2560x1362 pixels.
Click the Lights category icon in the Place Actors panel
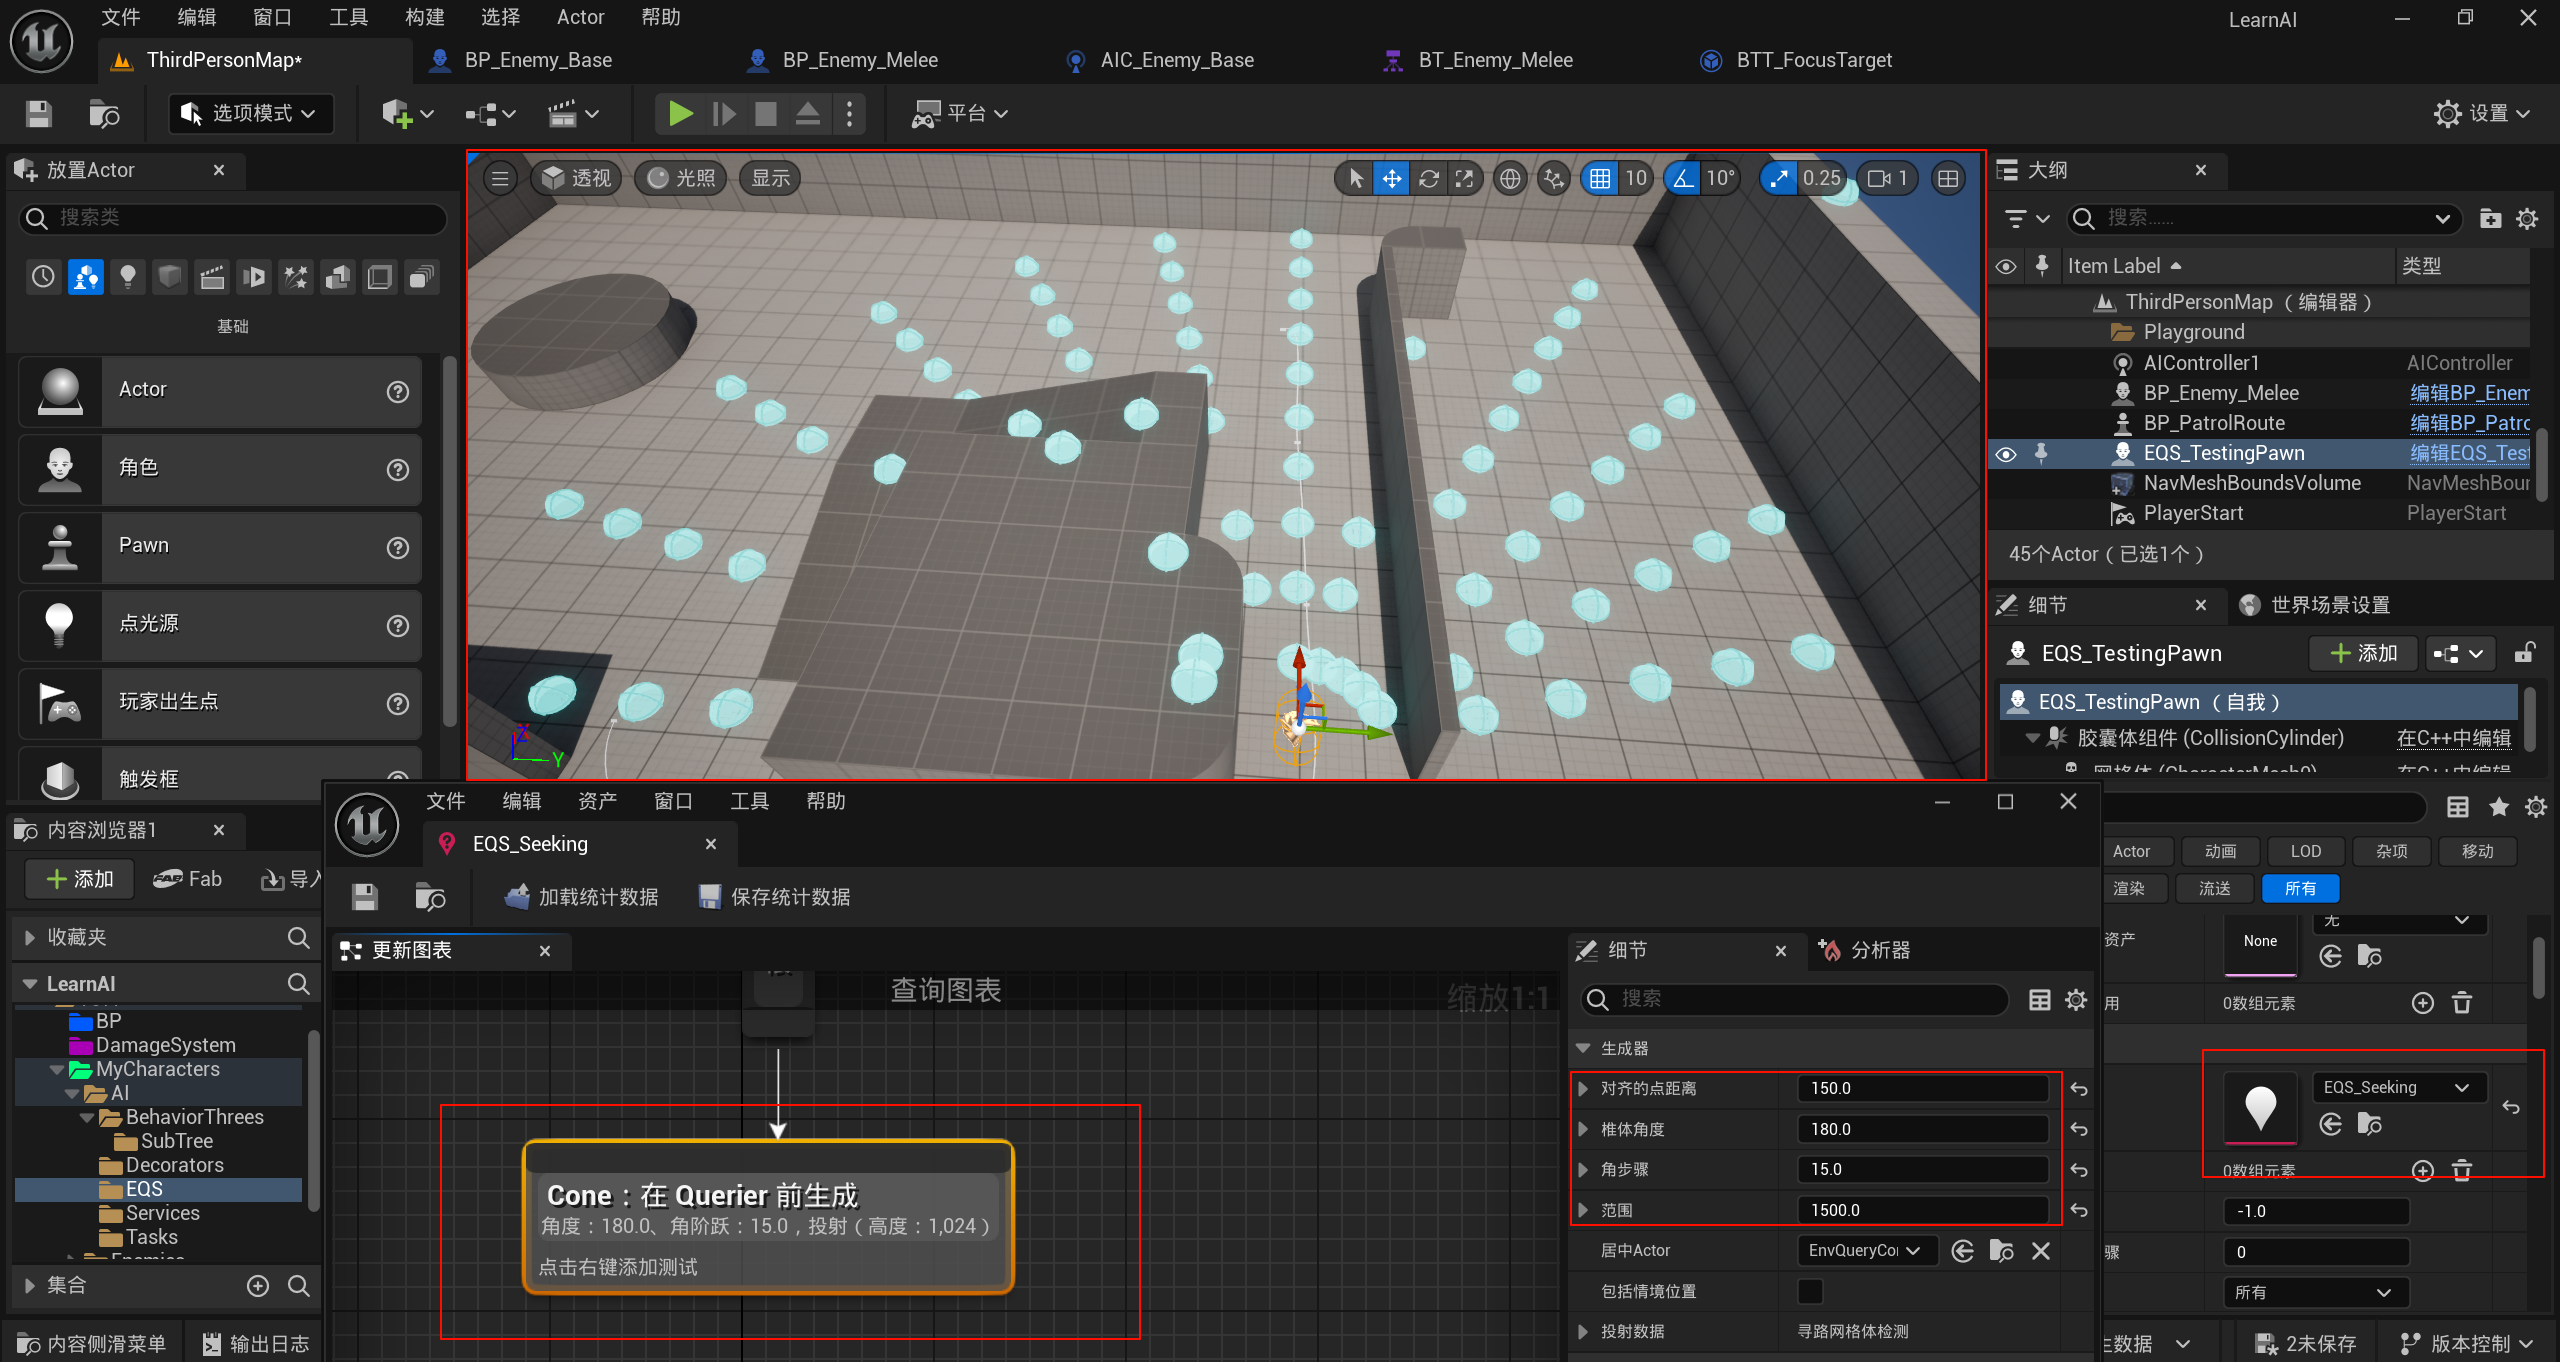pyautogui.click(x=127, y=277)
